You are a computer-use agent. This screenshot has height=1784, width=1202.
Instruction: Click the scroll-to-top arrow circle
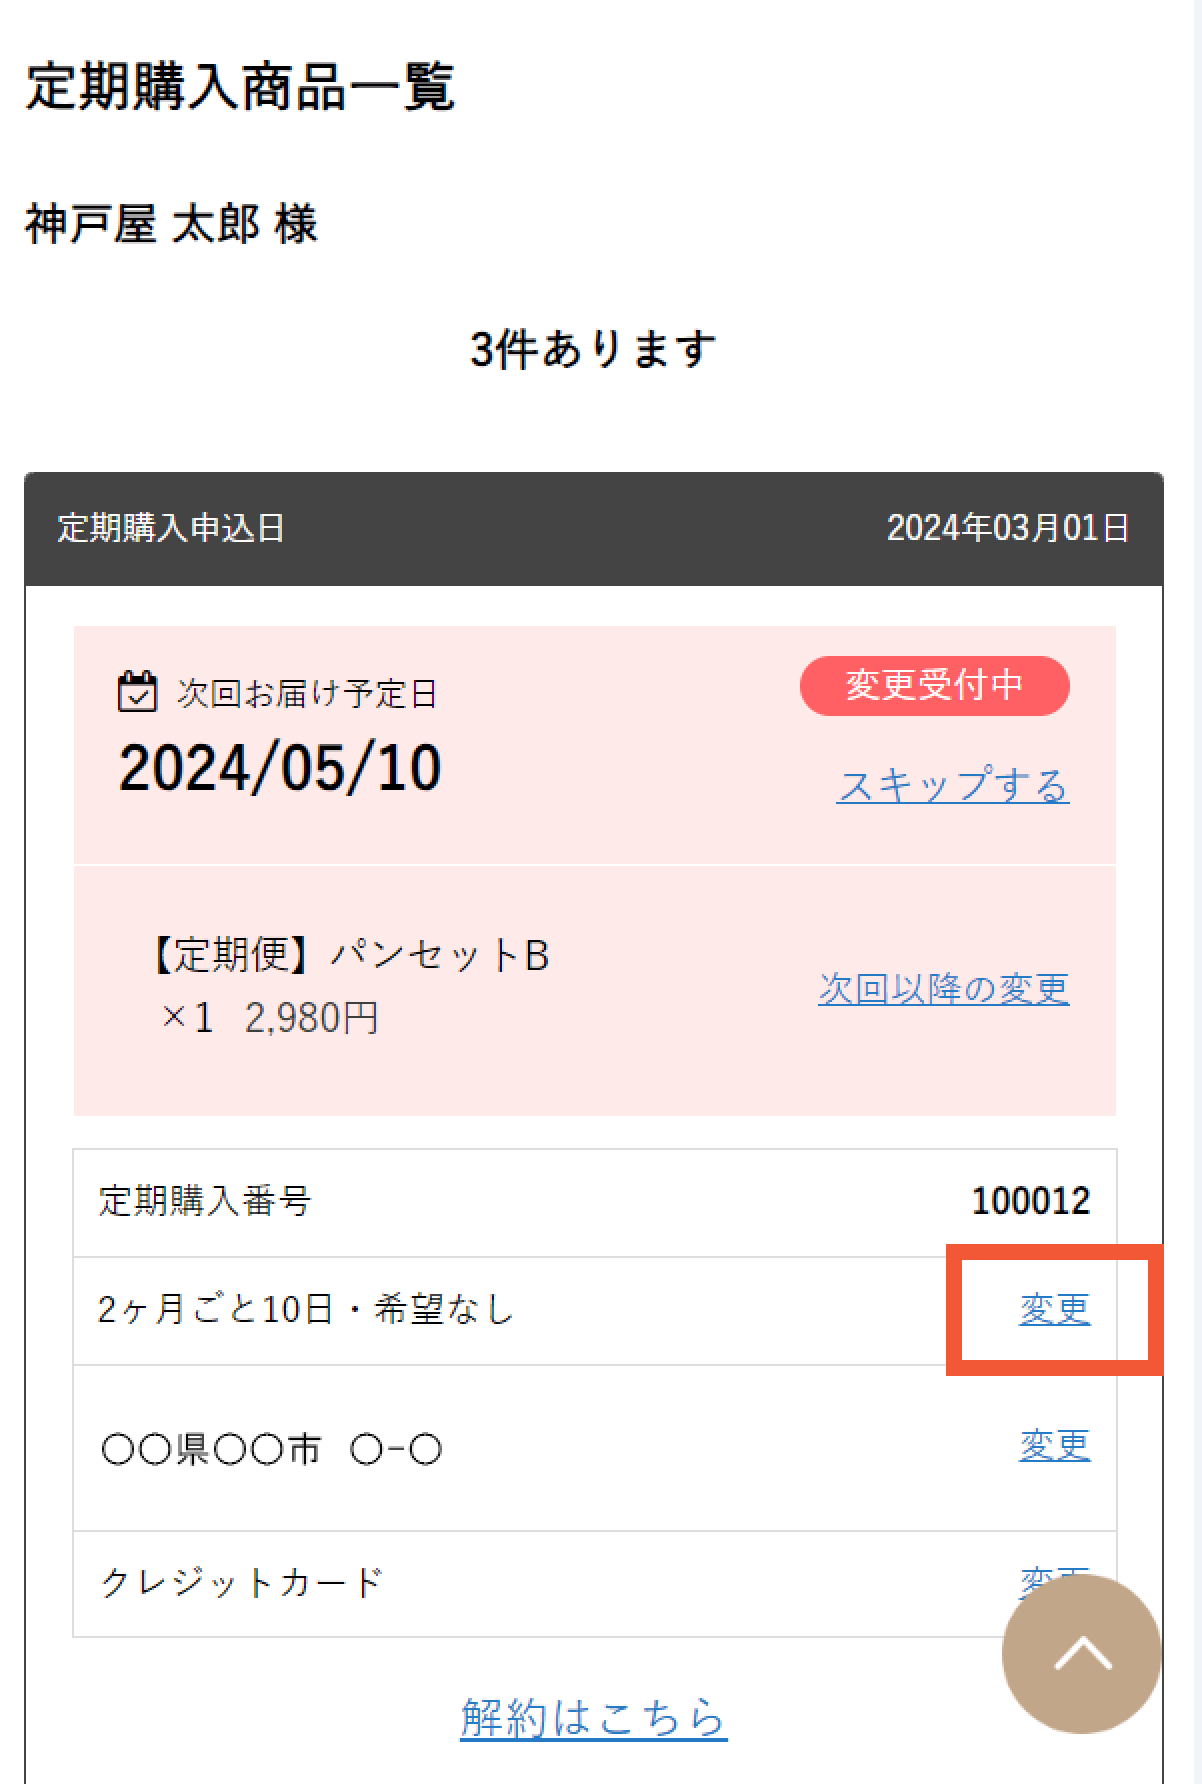[1083, 1654]
